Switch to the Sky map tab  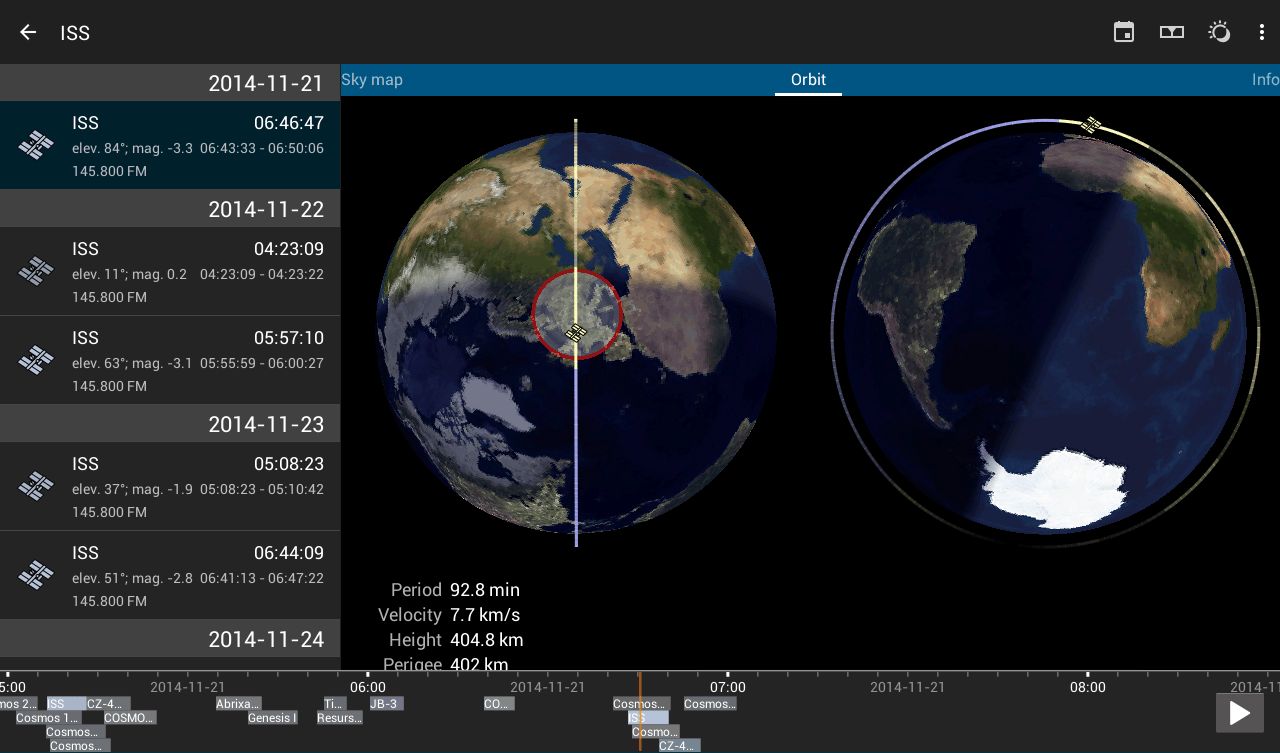372,80
